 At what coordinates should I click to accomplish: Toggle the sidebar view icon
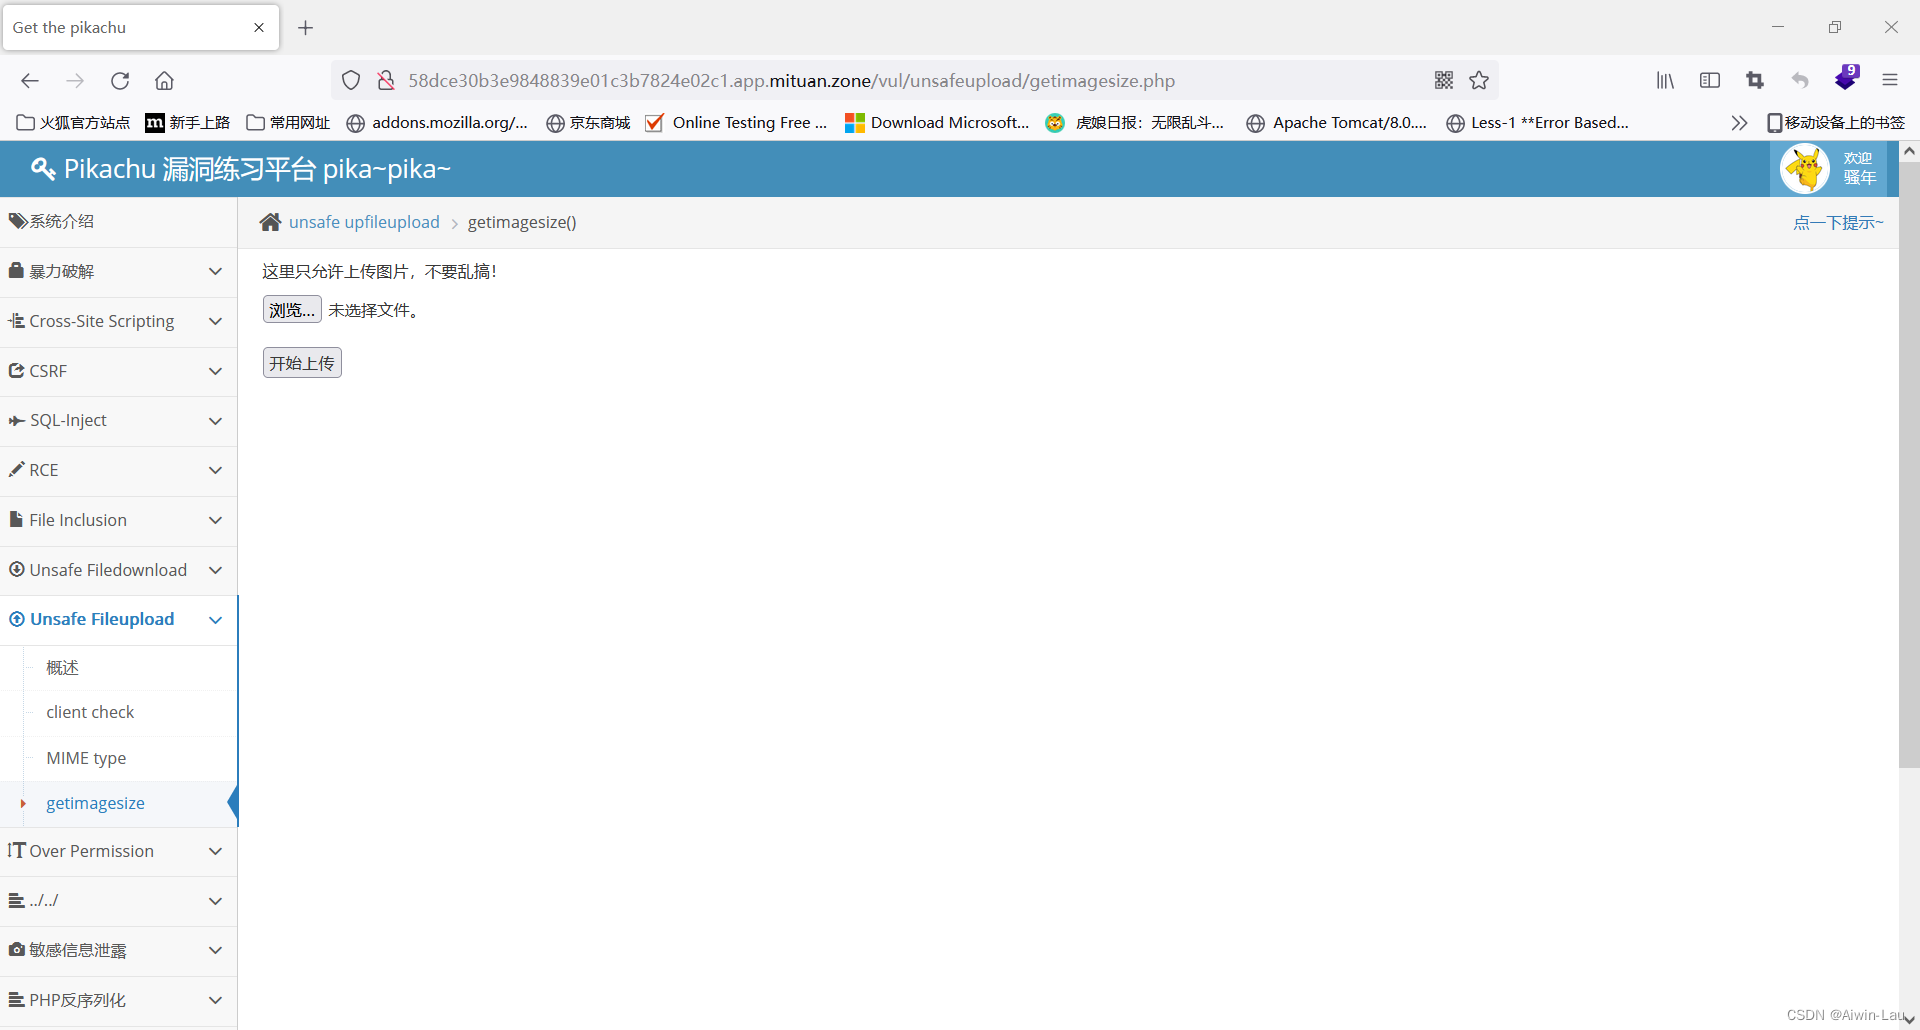(x=1710, y=81)
